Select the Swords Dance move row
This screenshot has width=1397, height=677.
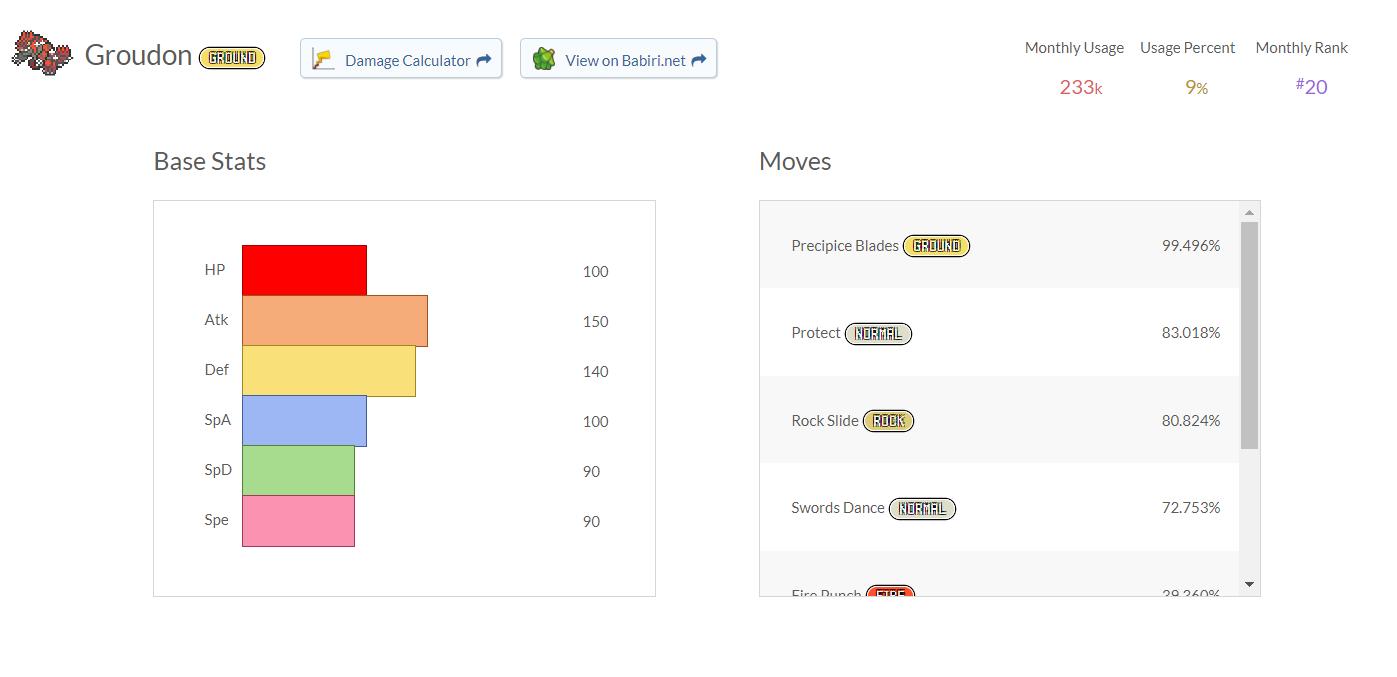point(999,507)
